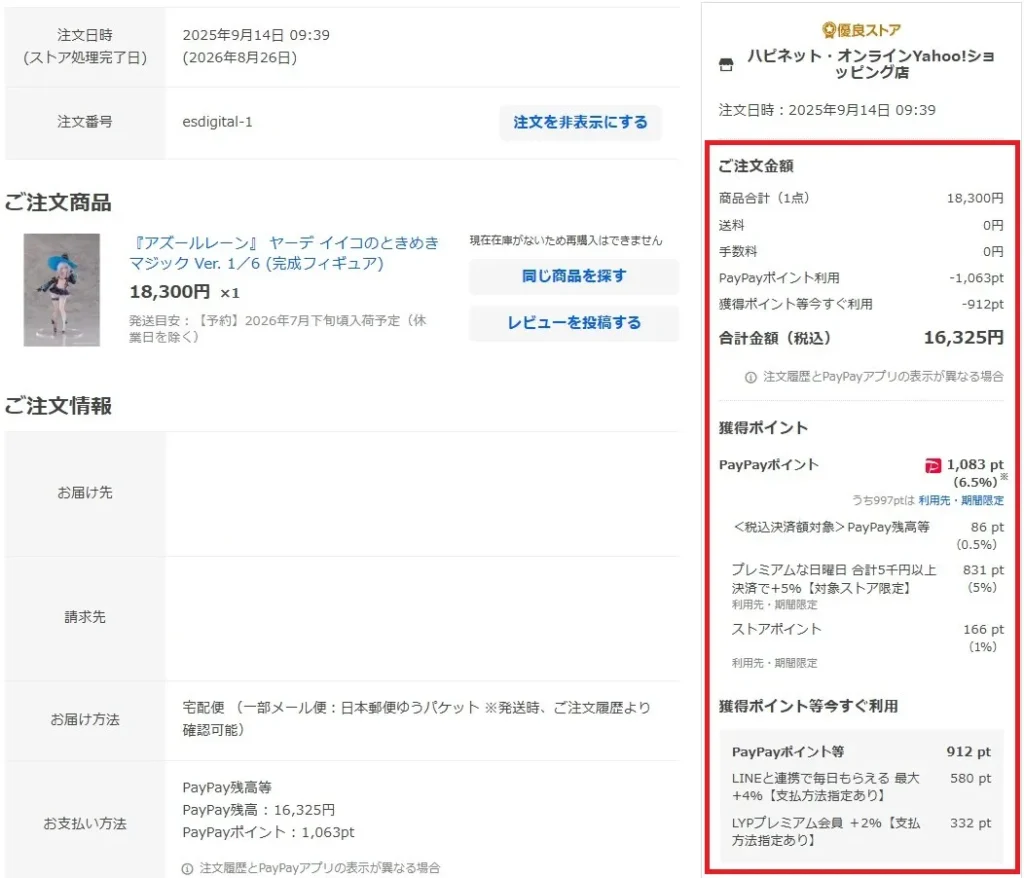Click the PayPayポイント利用 -1,063pt row value
Image resolution: width=1024 pixels, height=878 pixels.
pos(976,278)
